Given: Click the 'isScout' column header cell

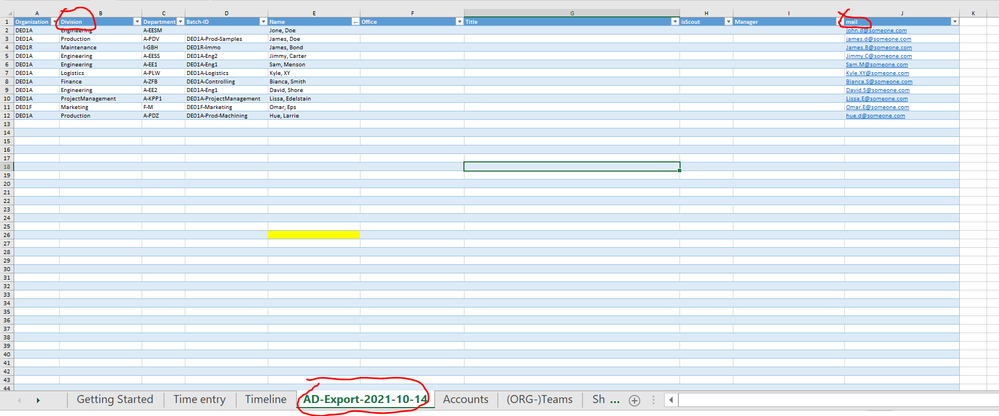Looking at the screenshot, I should coord(707,22).
